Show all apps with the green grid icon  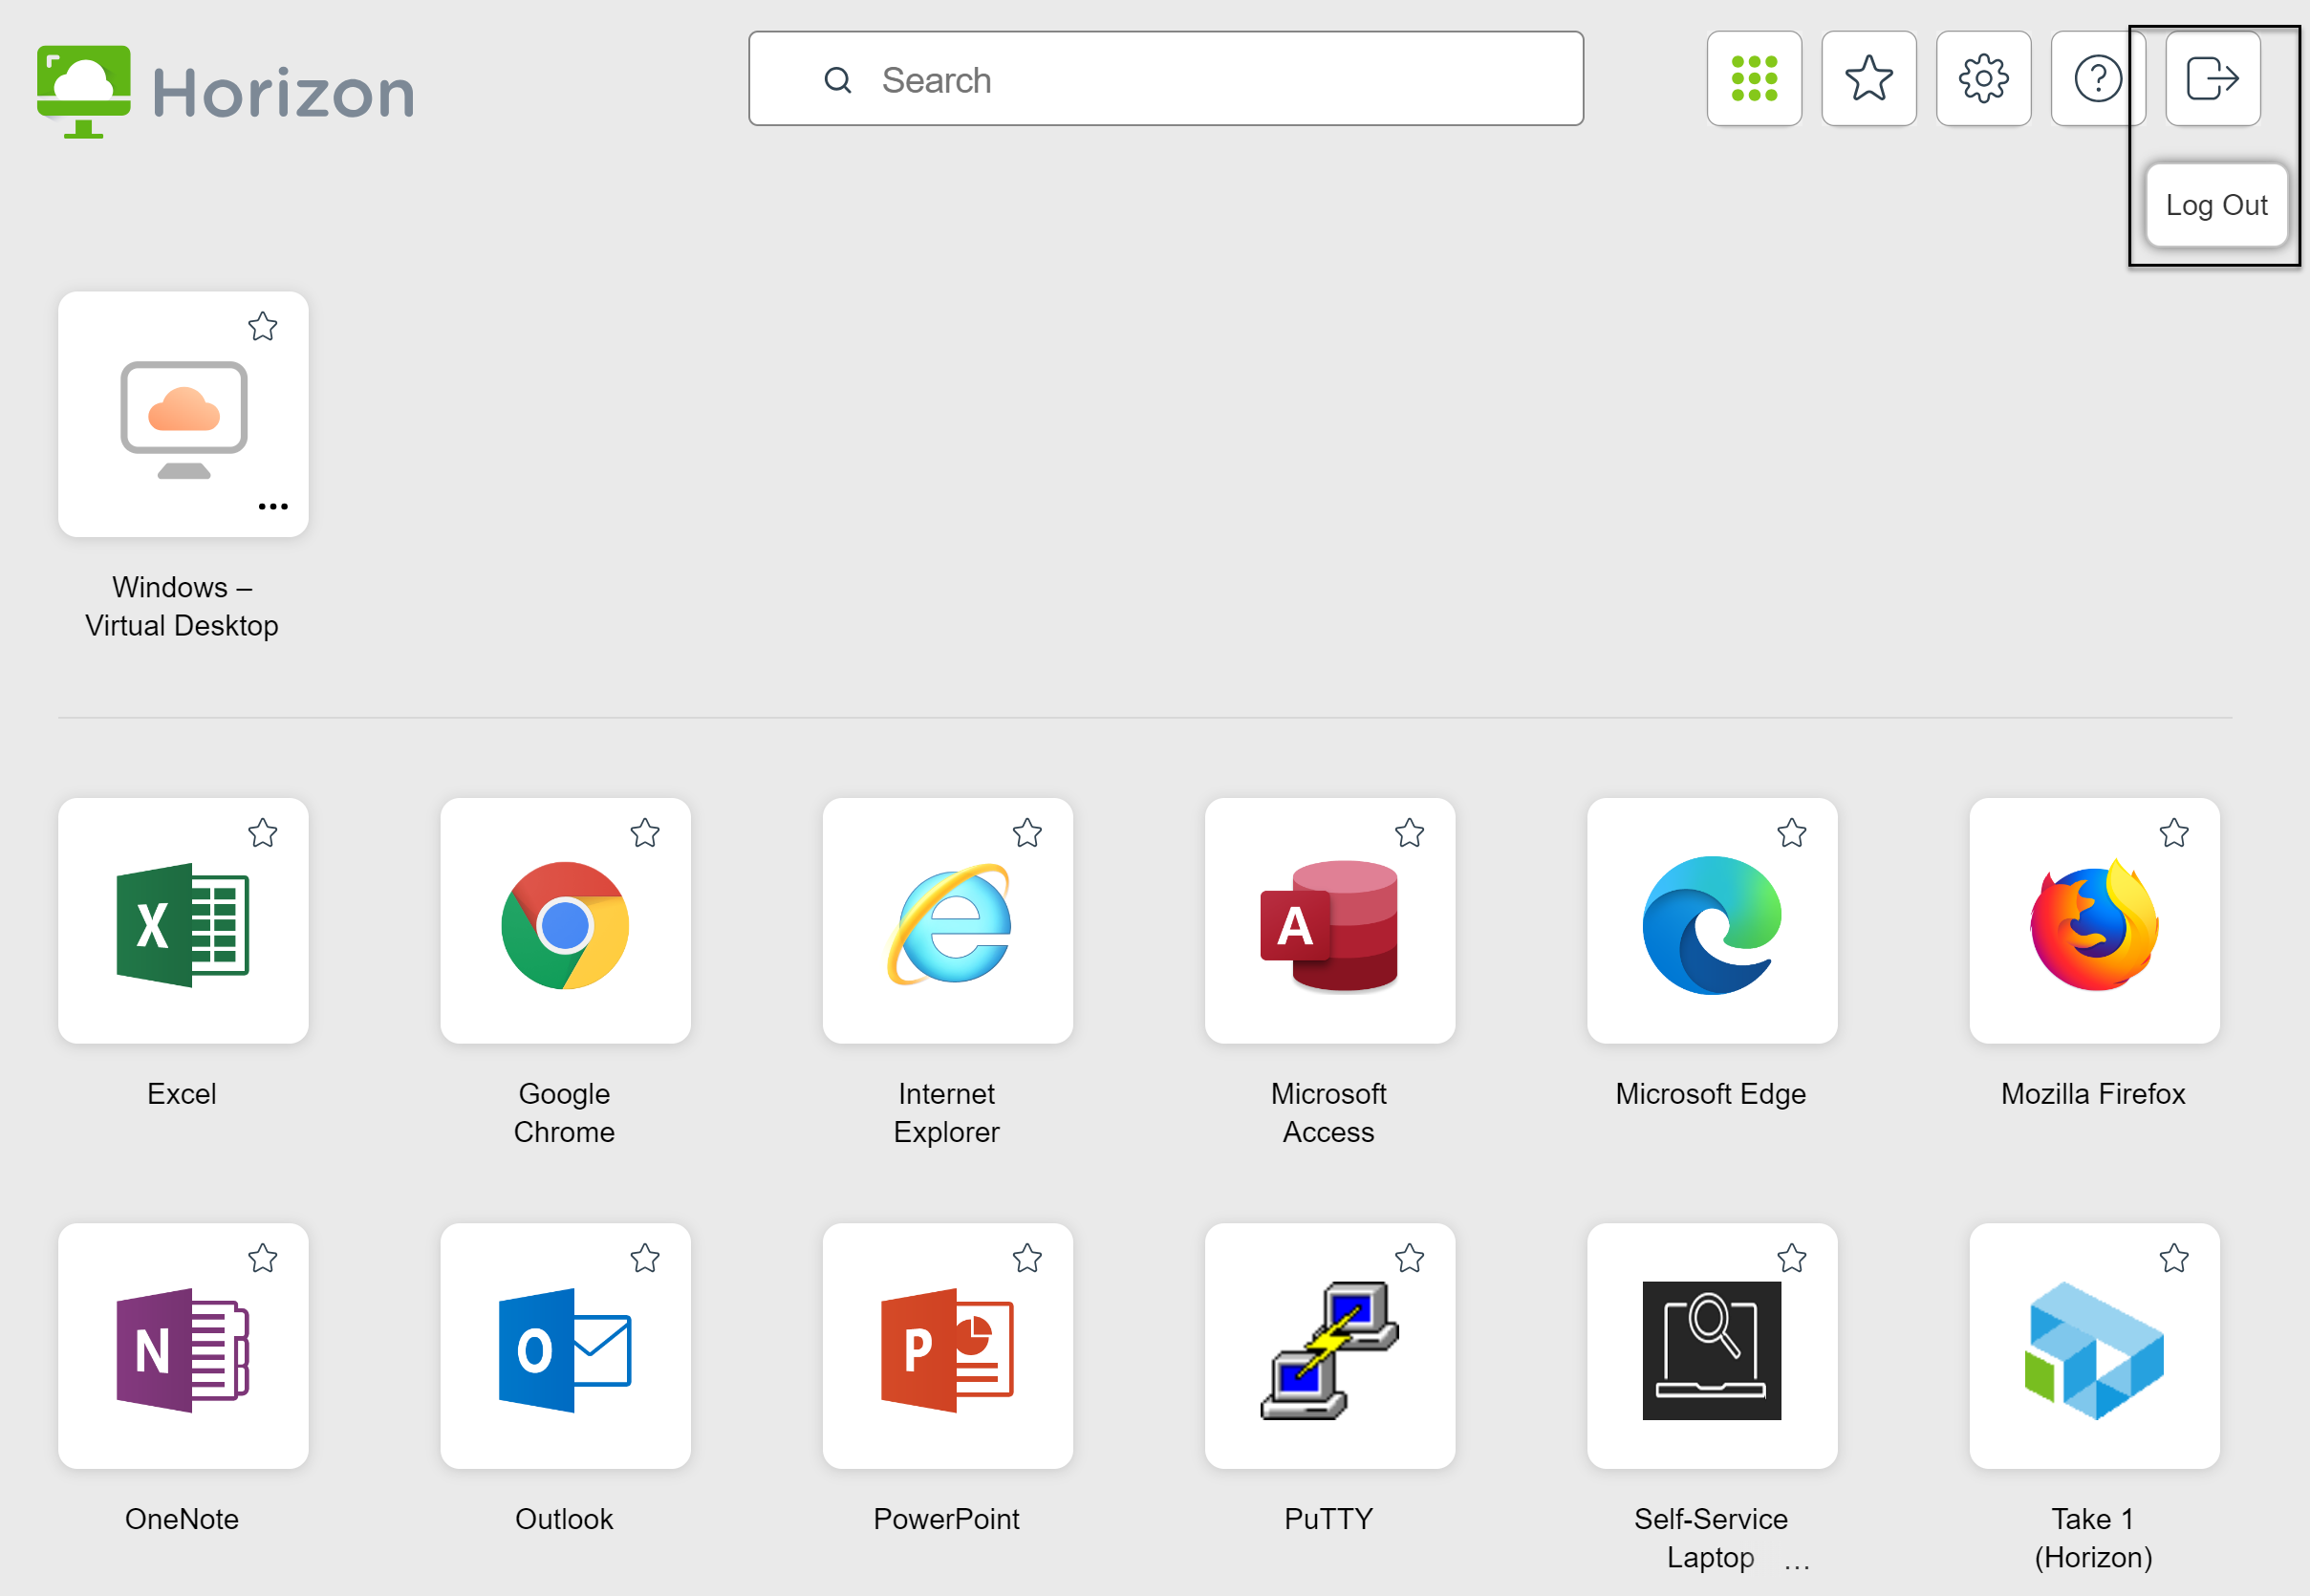point(1754,78)
